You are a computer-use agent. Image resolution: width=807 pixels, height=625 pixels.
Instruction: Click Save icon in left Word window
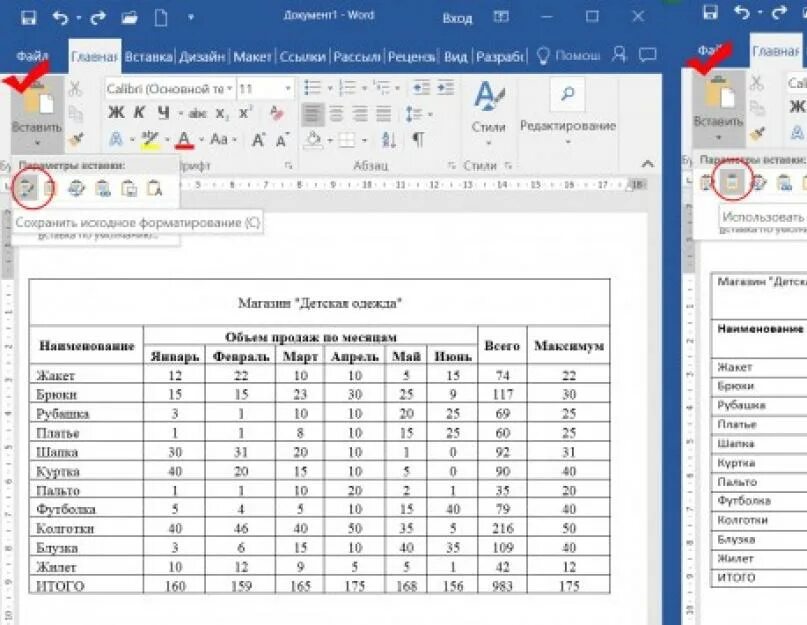[28, 18]
